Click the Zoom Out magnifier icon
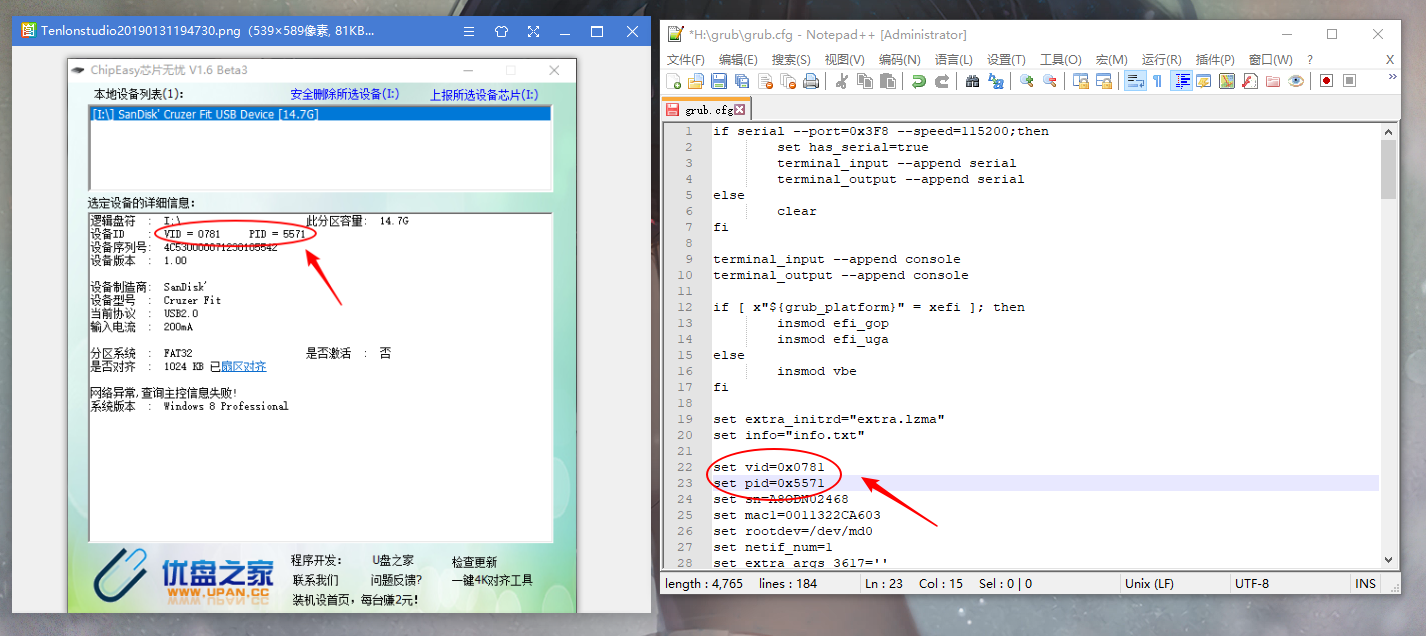This screenshot has width=1426, height=636. point(1049,81)
